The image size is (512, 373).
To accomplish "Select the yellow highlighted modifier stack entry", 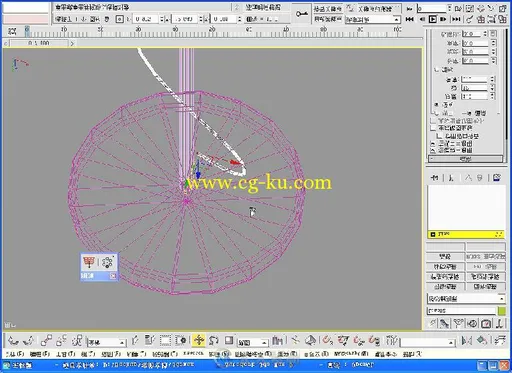I will 466,234.
